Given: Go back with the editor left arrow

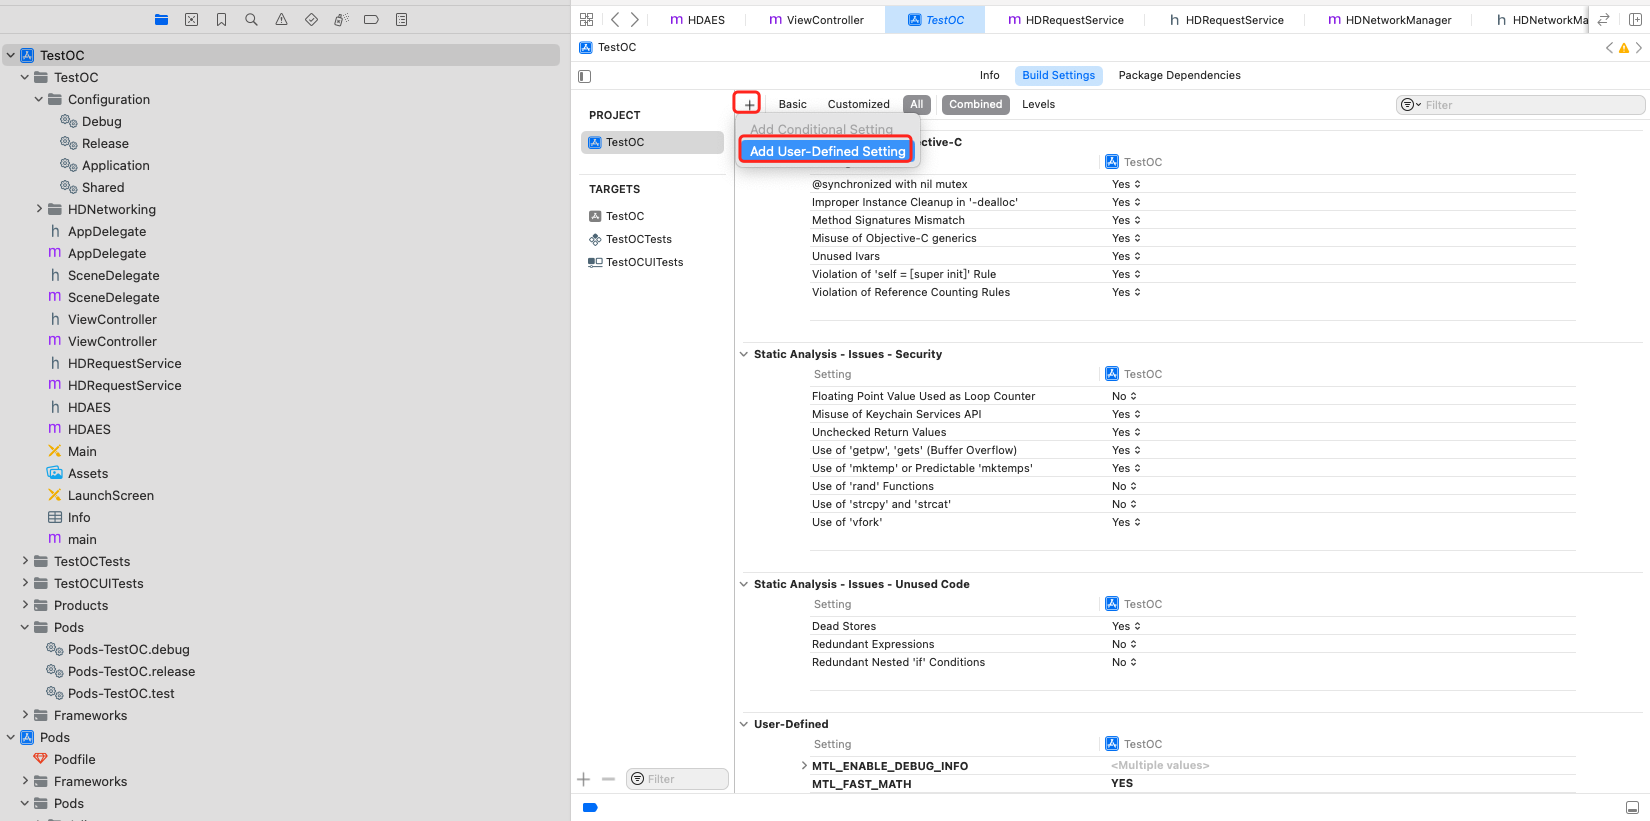Looking at the screenshot, I should (615, 19).
